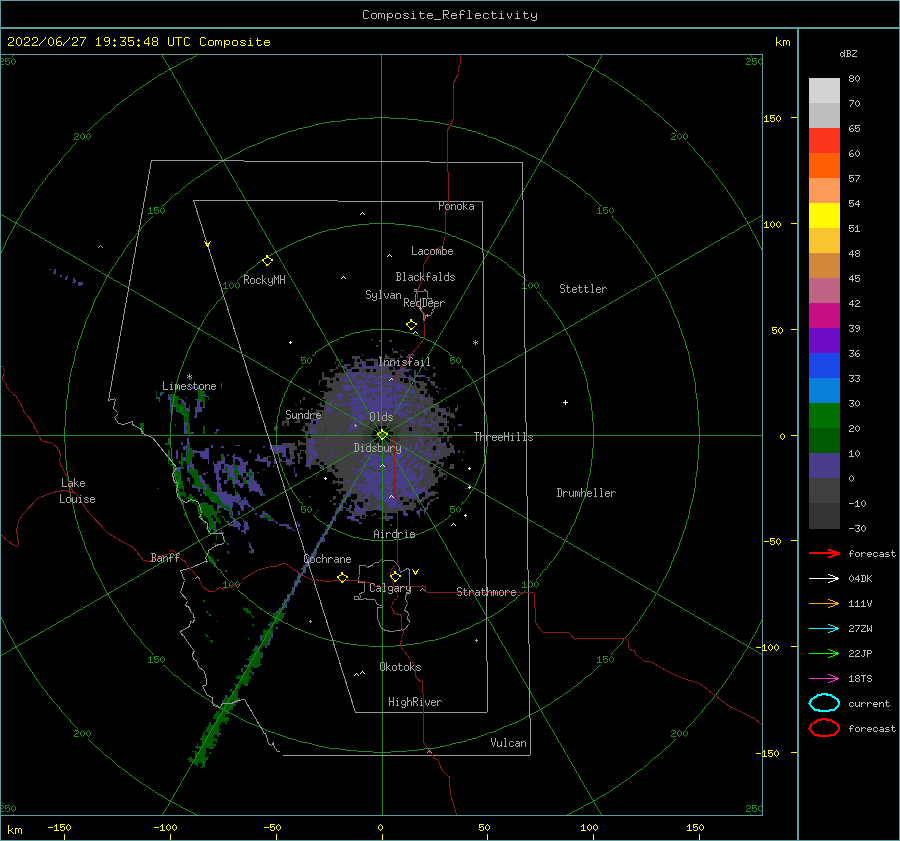Select the 51 dBZ yellow color swatch
This screenshot has height=841, width=900.
(824, 216)
